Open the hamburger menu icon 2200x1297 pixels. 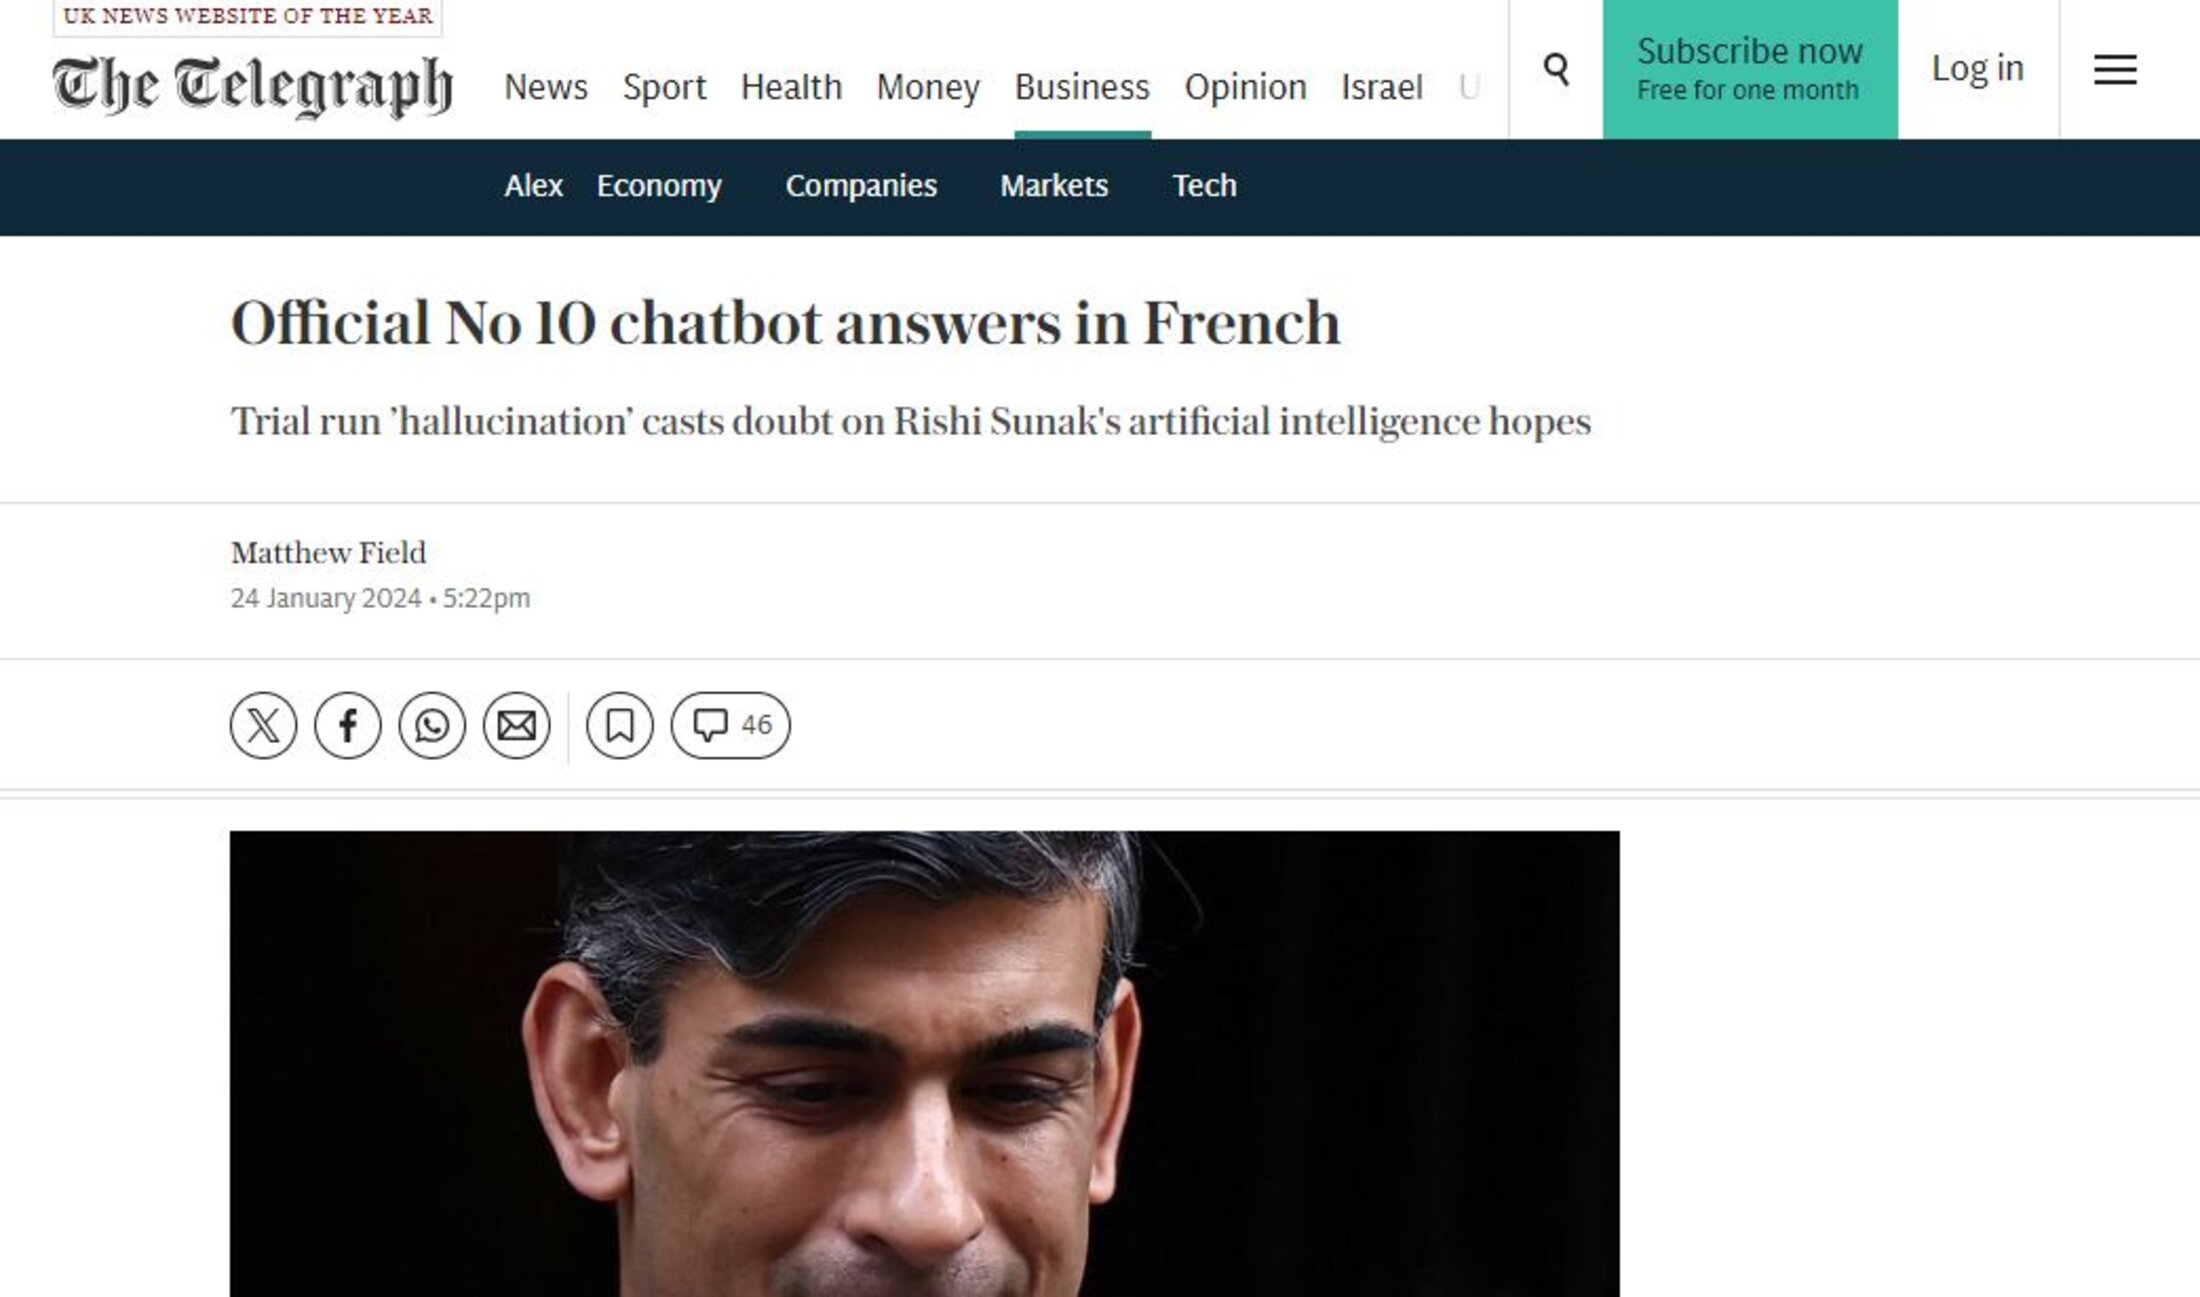2115,69
